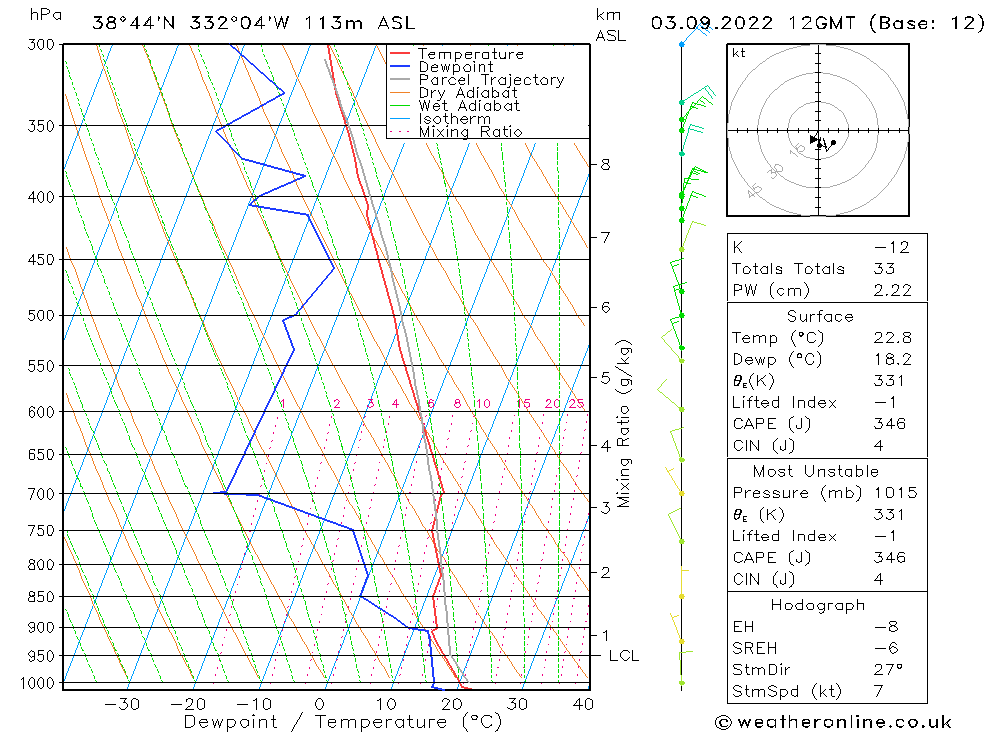Screen dimensions: 1000x733
Task: Click the LCL marker label
Action: point(624,656)
